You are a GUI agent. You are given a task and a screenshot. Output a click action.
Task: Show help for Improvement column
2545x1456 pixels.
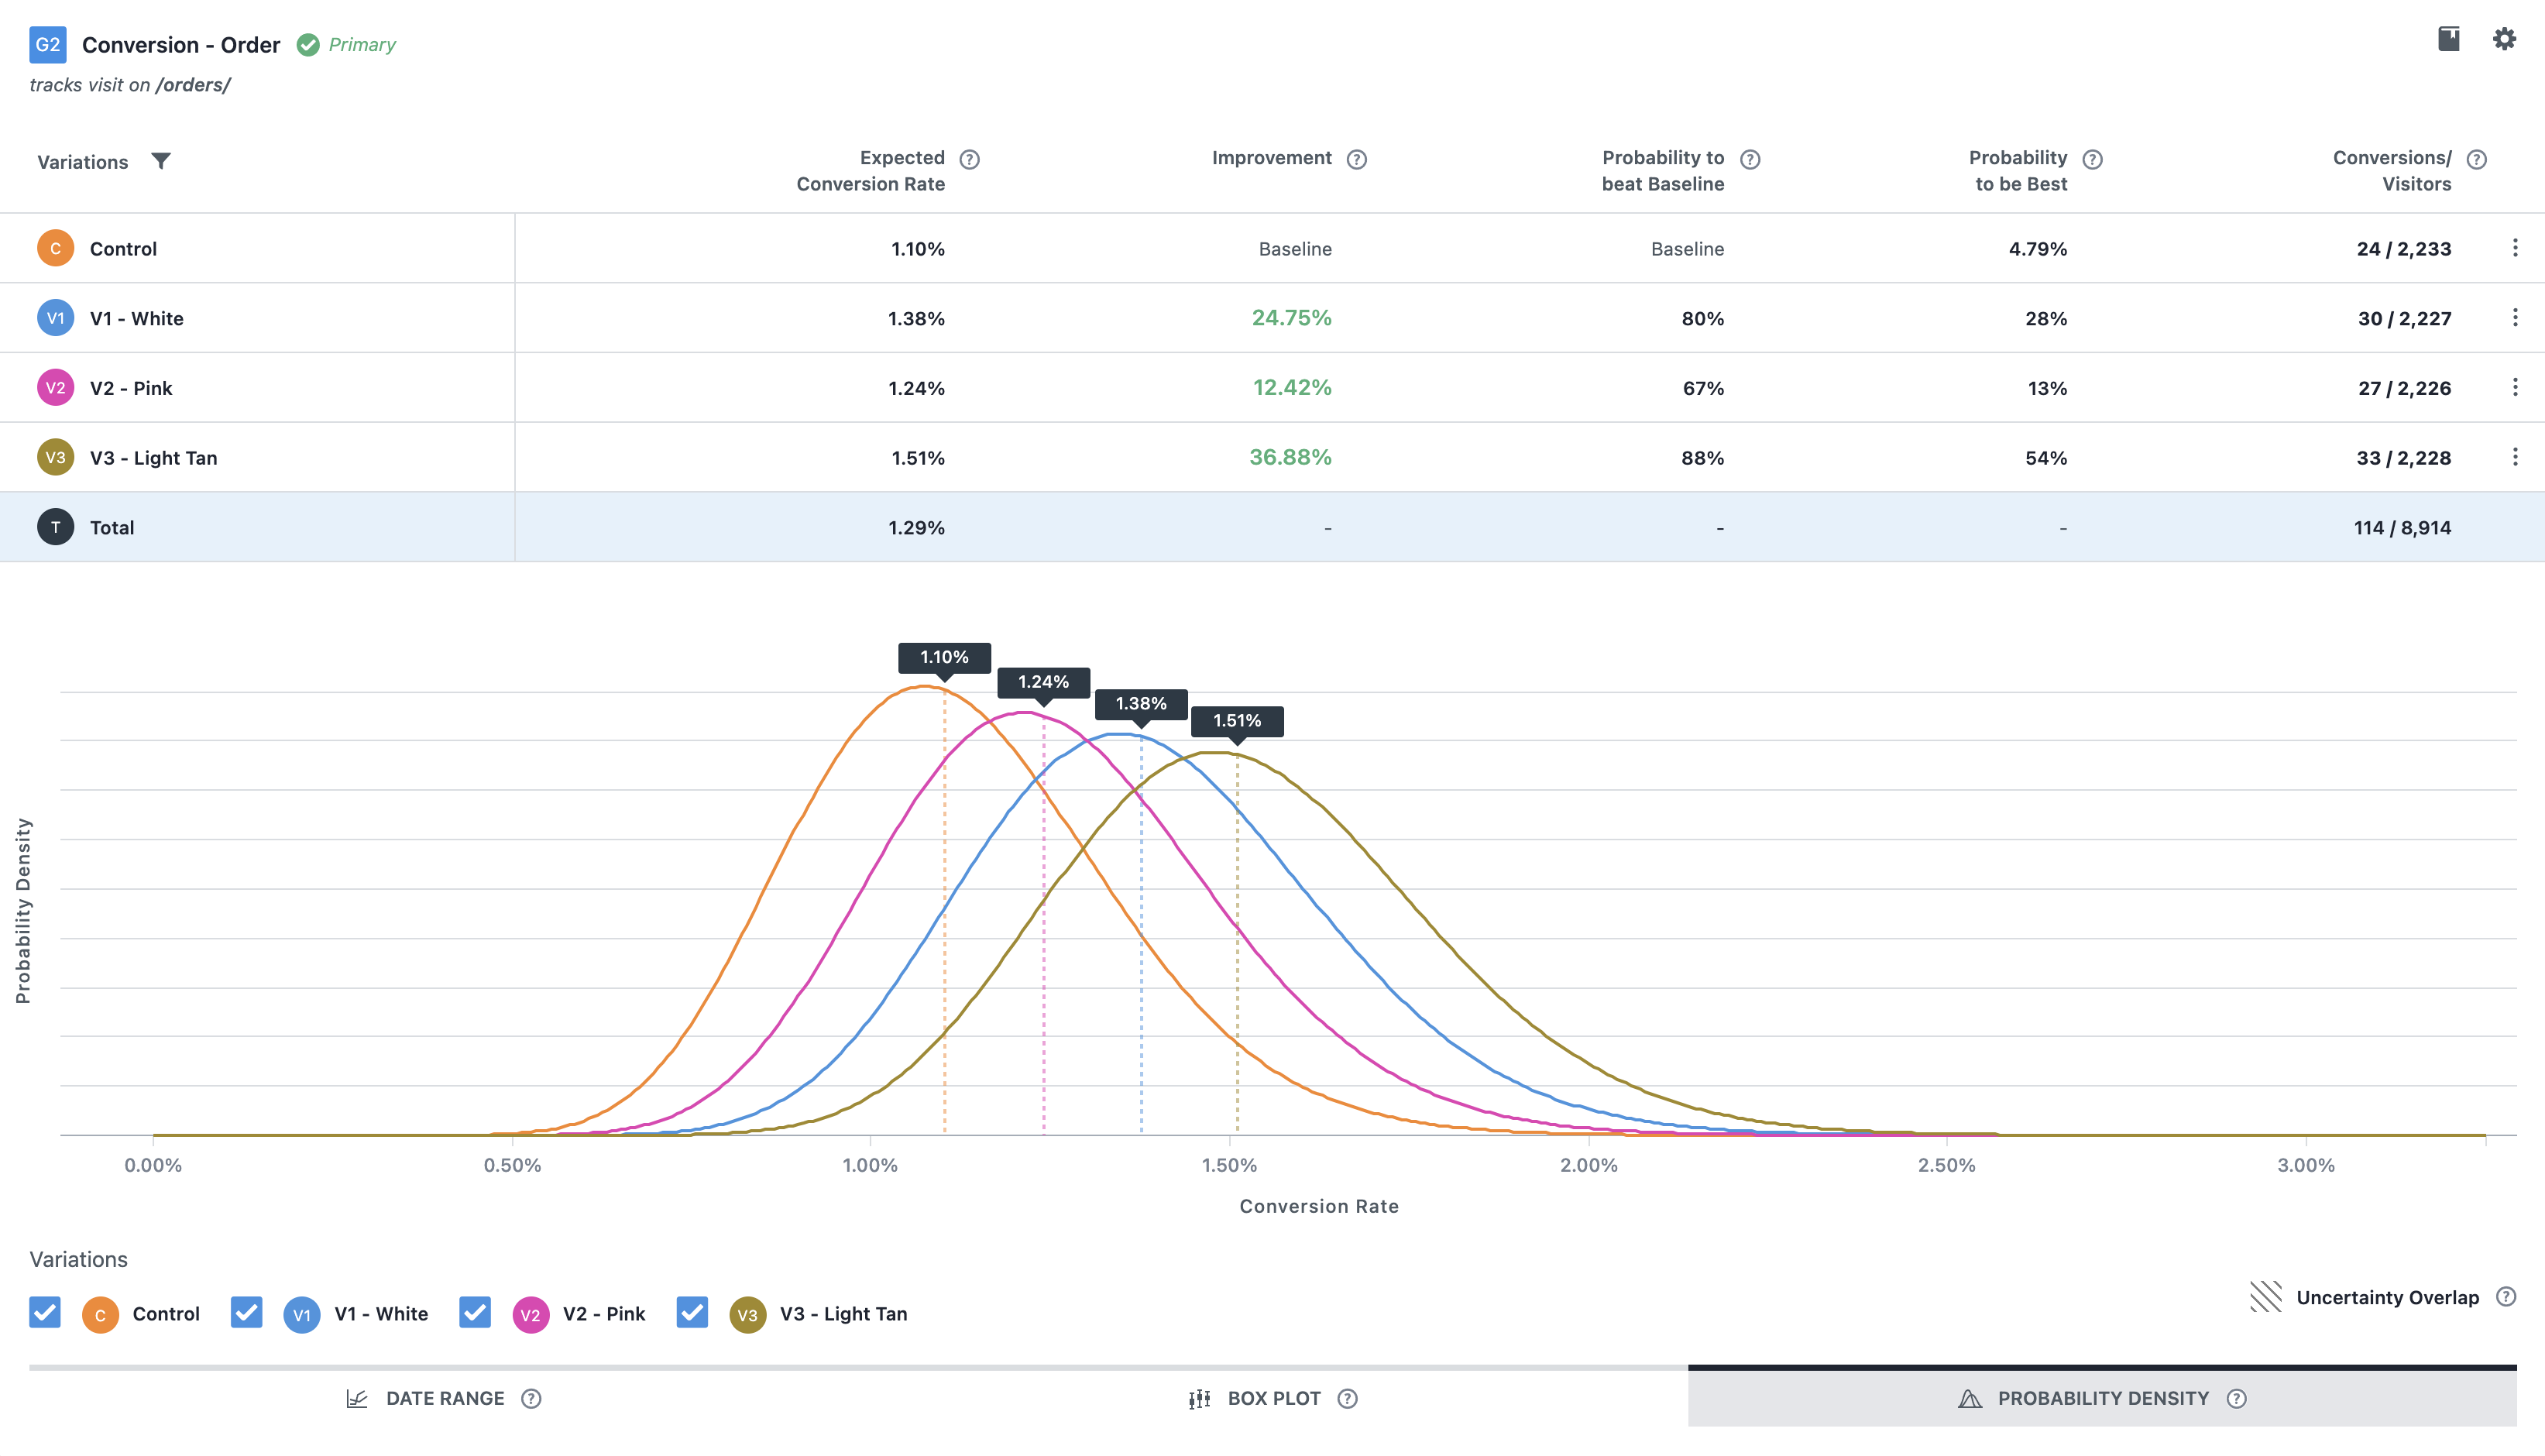[1356, 159]
